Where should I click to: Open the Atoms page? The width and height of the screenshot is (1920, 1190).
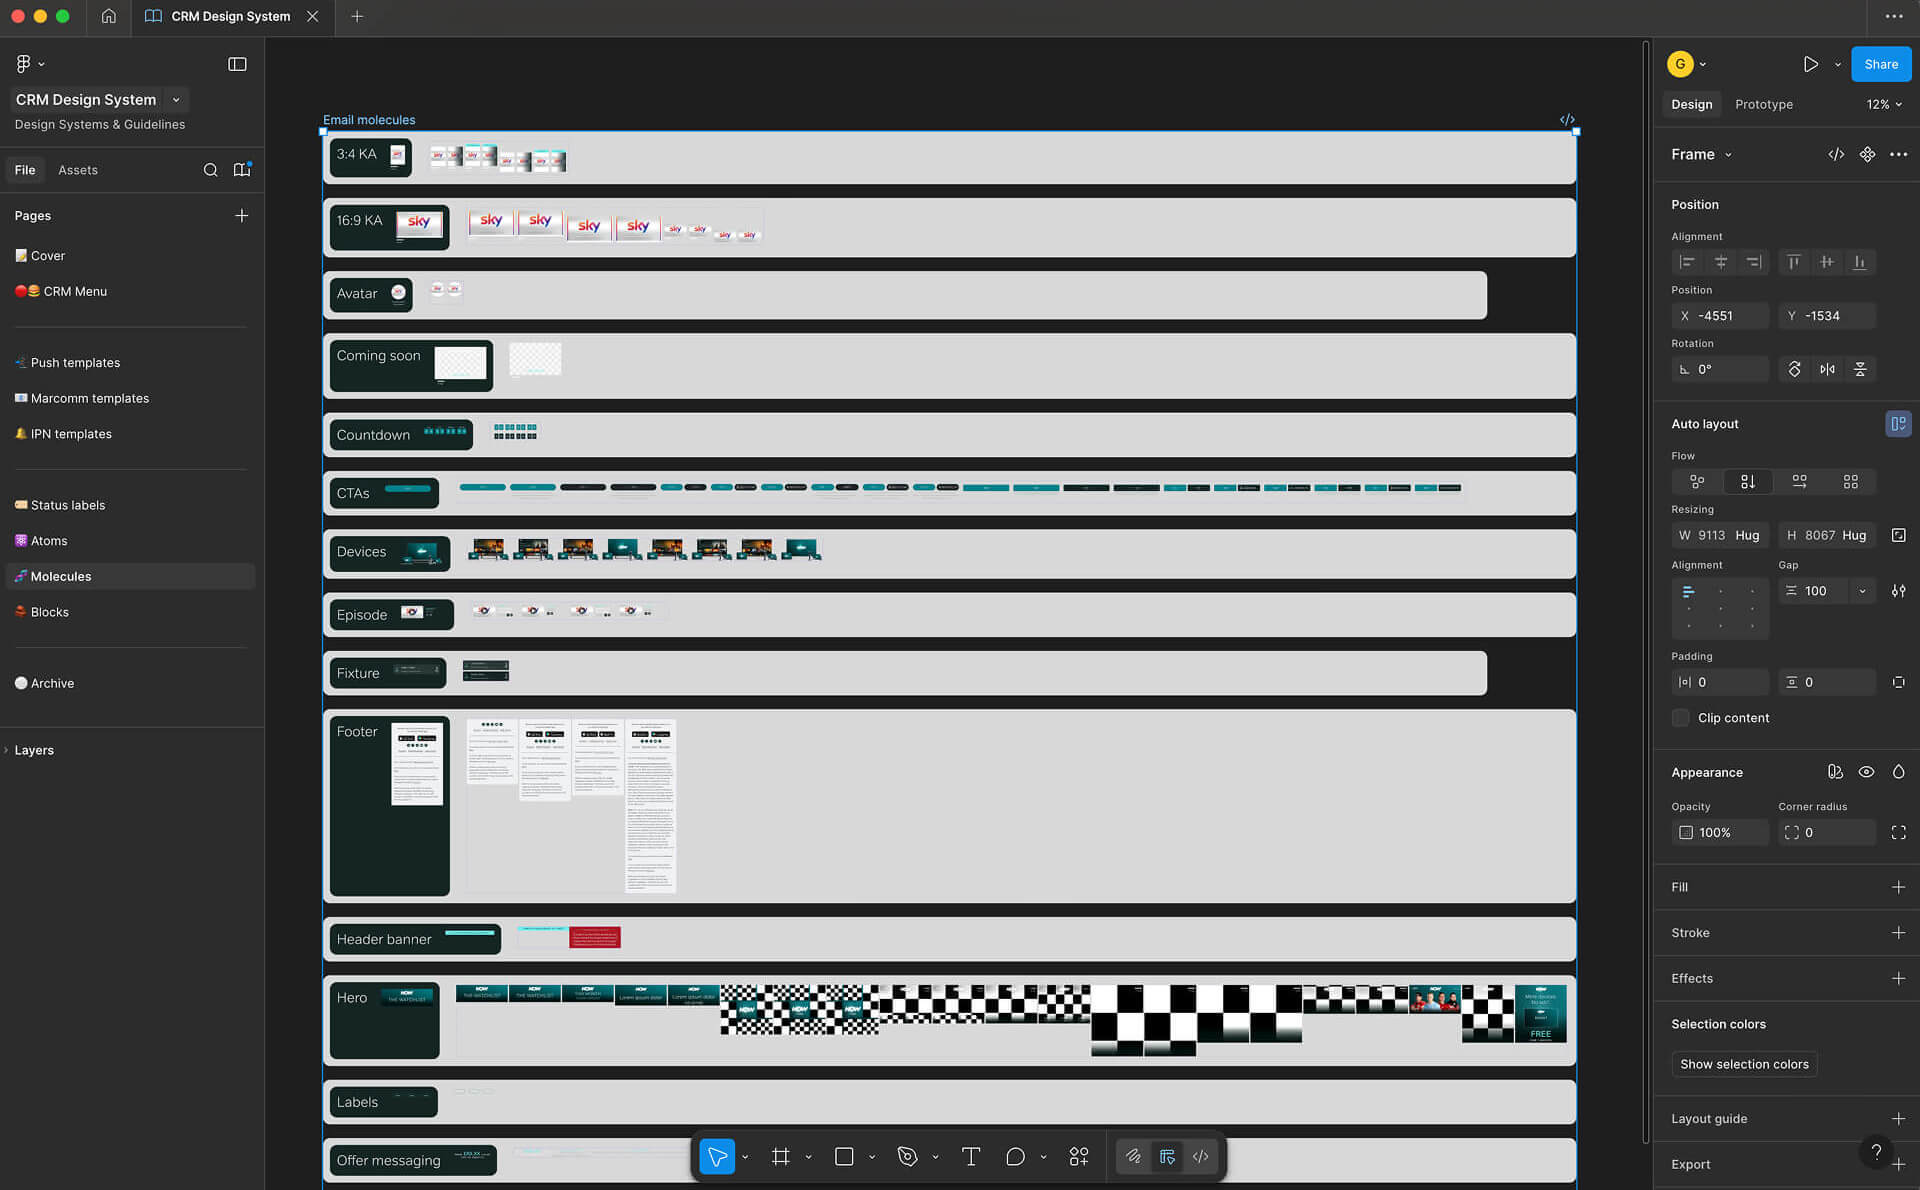pyautogui.click(x=49, y=541)
